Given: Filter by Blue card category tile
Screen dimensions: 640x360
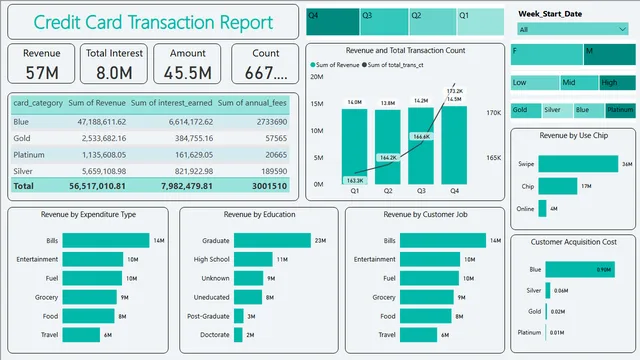Looking at the screenshot, I should 589,110.
